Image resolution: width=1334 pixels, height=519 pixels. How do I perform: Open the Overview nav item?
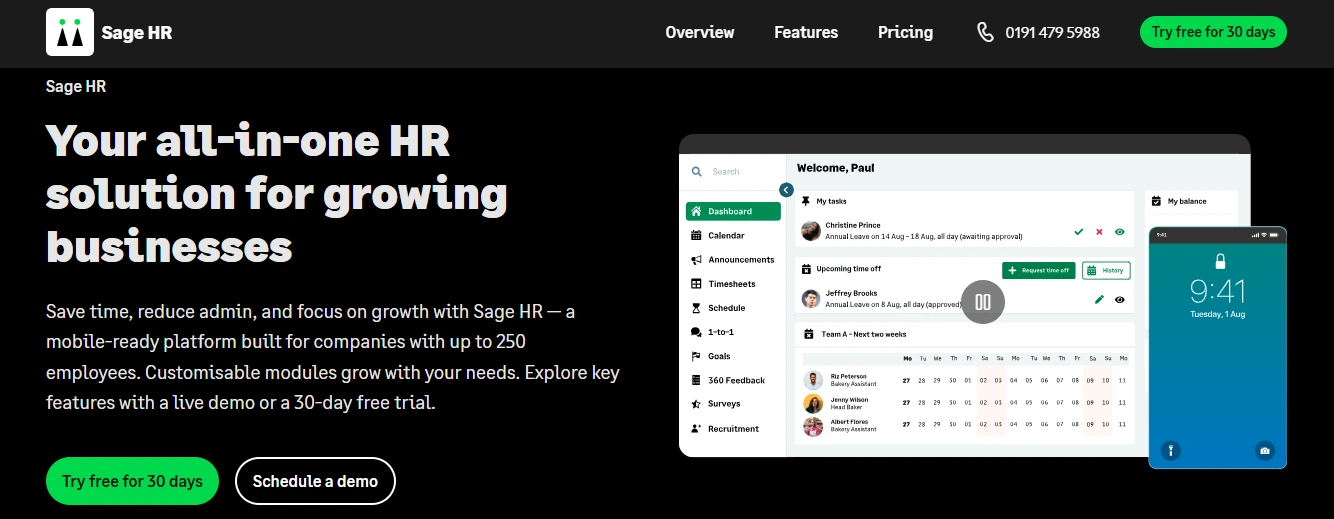coord(700,32)
